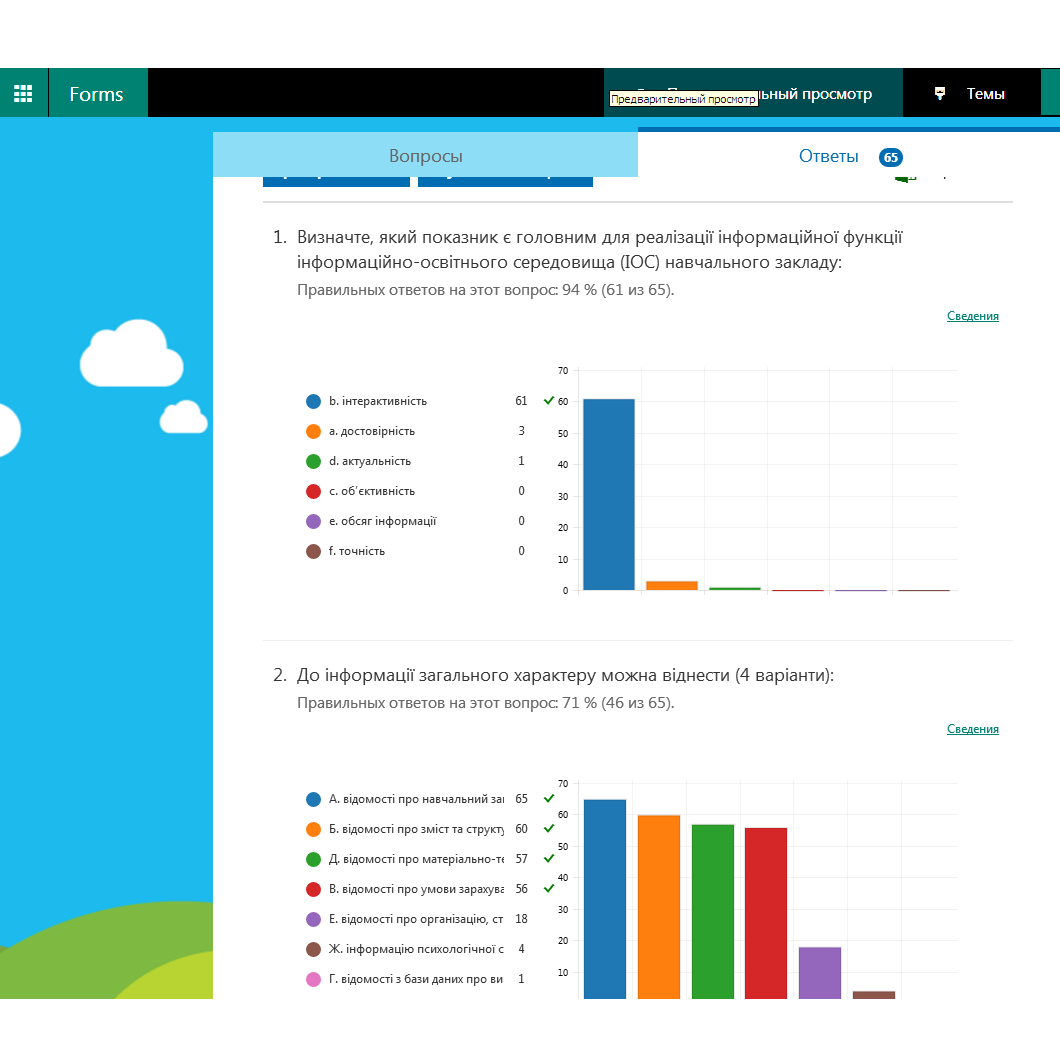Select legend text В. відомості про умови
This screenshot has height=1060, width=1060.
416,889
